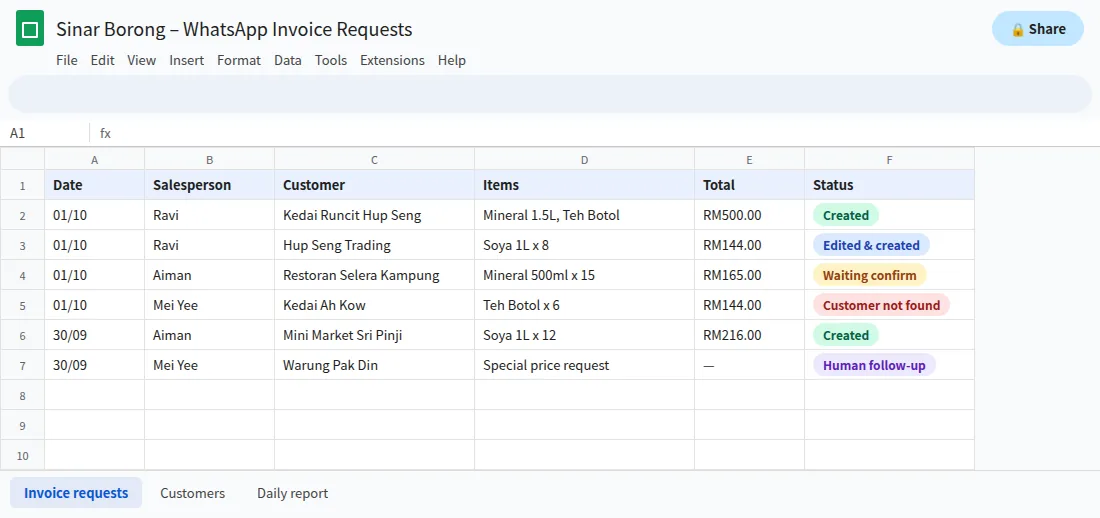
Task: Click the fx formula bar
Action: [x=596, y=133]
